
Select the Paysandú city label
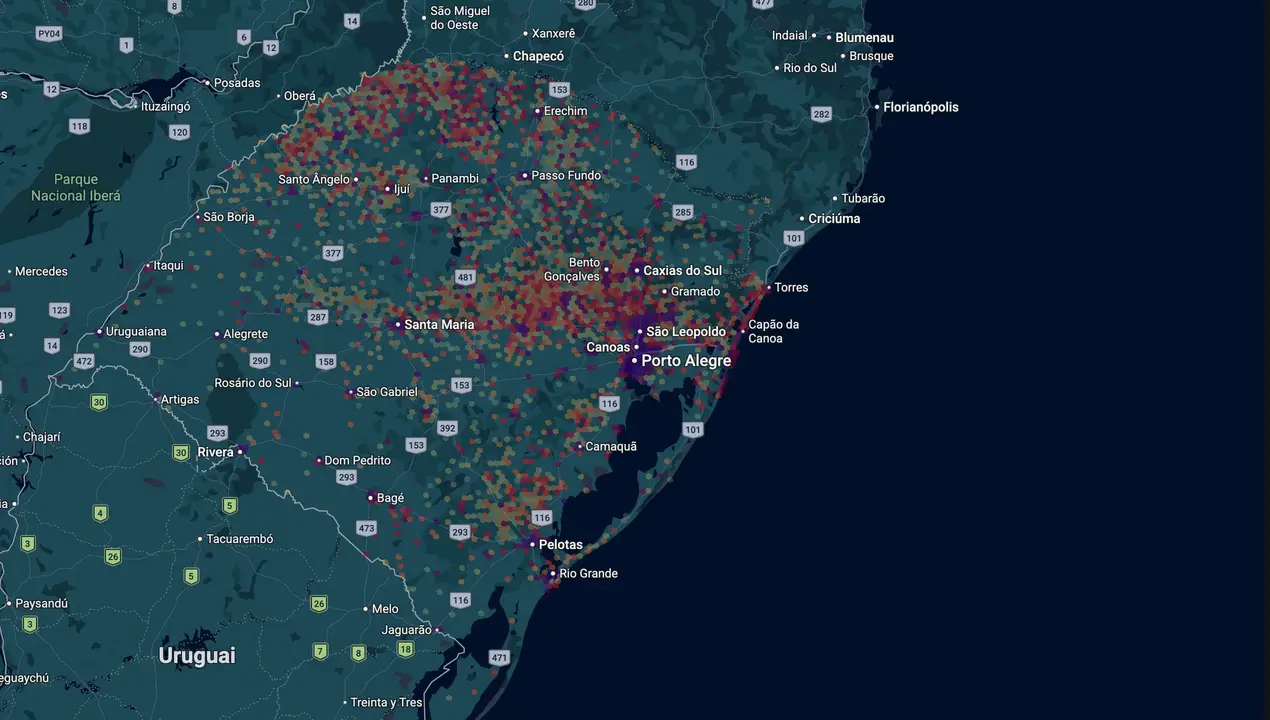(41, 604)
